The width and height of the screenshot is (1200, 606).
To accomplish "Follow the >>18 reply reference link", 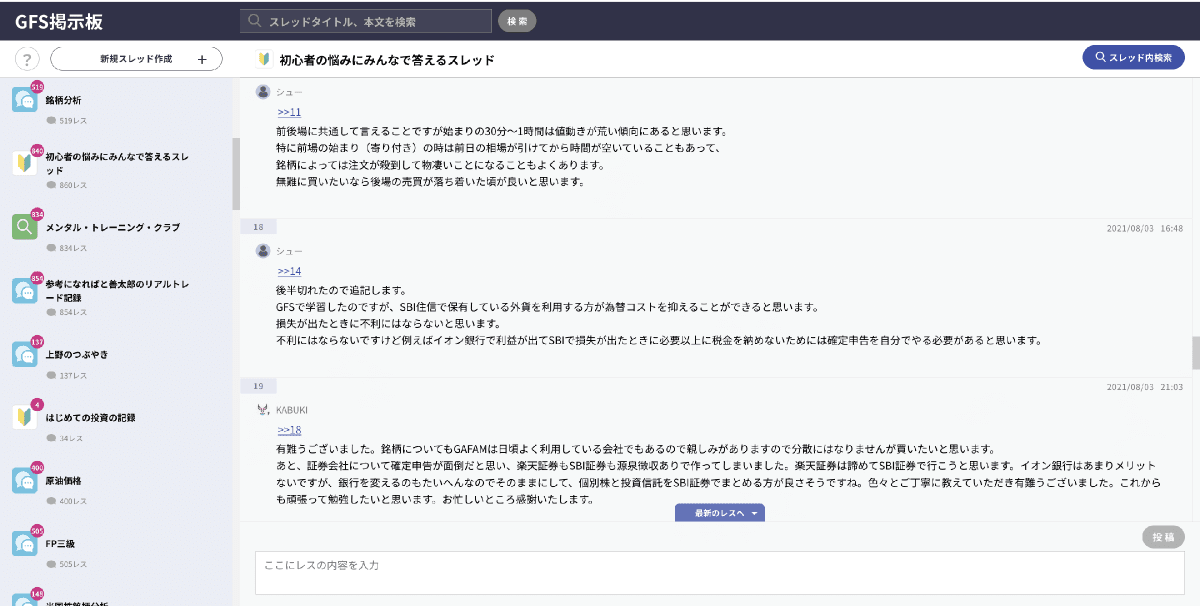I will point(289,430).
